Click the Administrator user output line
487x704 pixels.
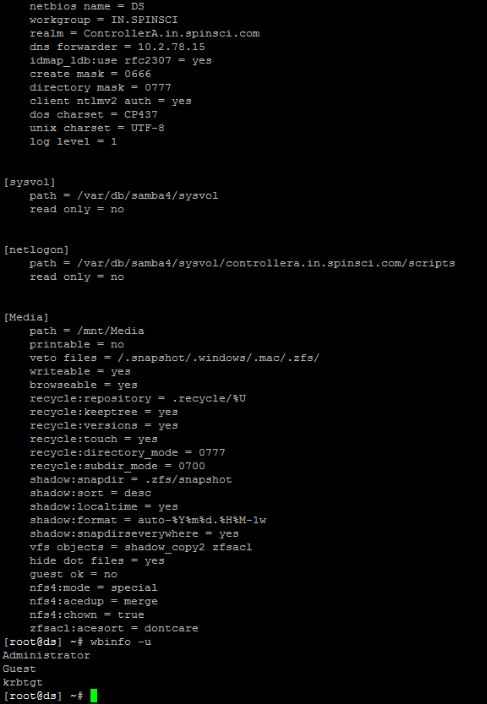tap(46, 656)
